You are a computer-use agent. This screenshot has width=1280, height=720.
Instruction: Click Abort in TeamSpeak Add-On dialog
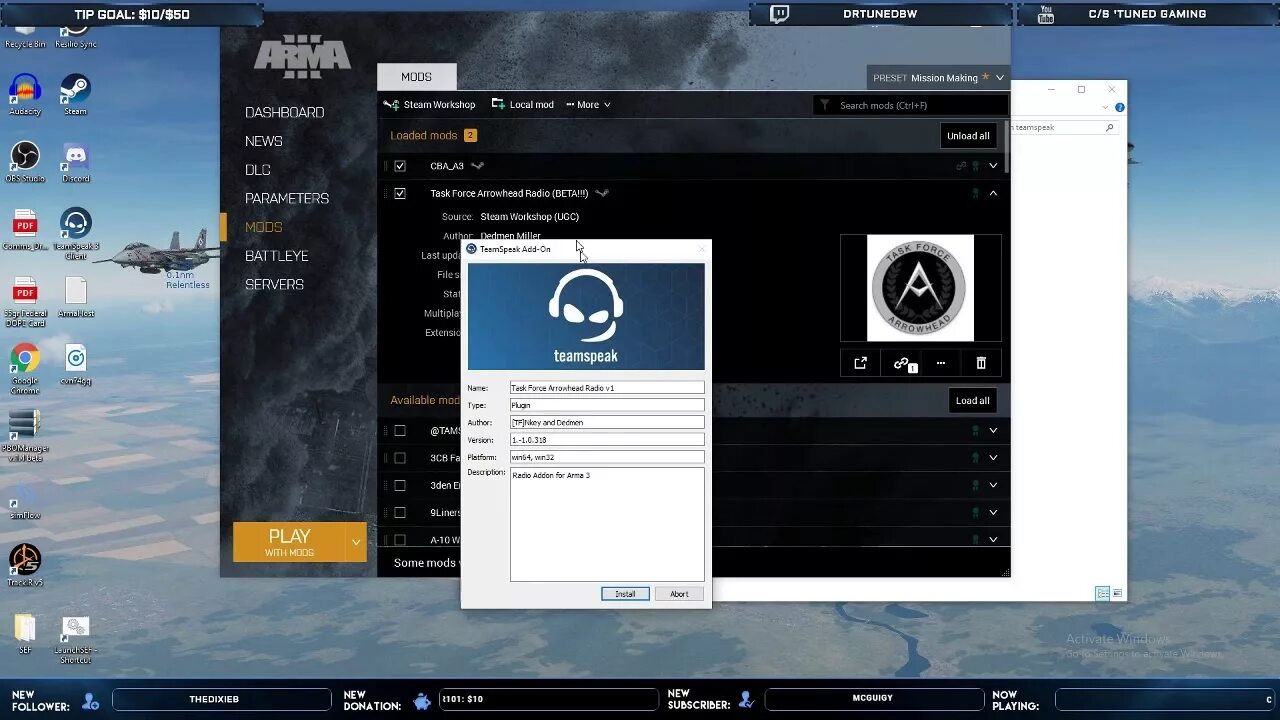[679, 594]
